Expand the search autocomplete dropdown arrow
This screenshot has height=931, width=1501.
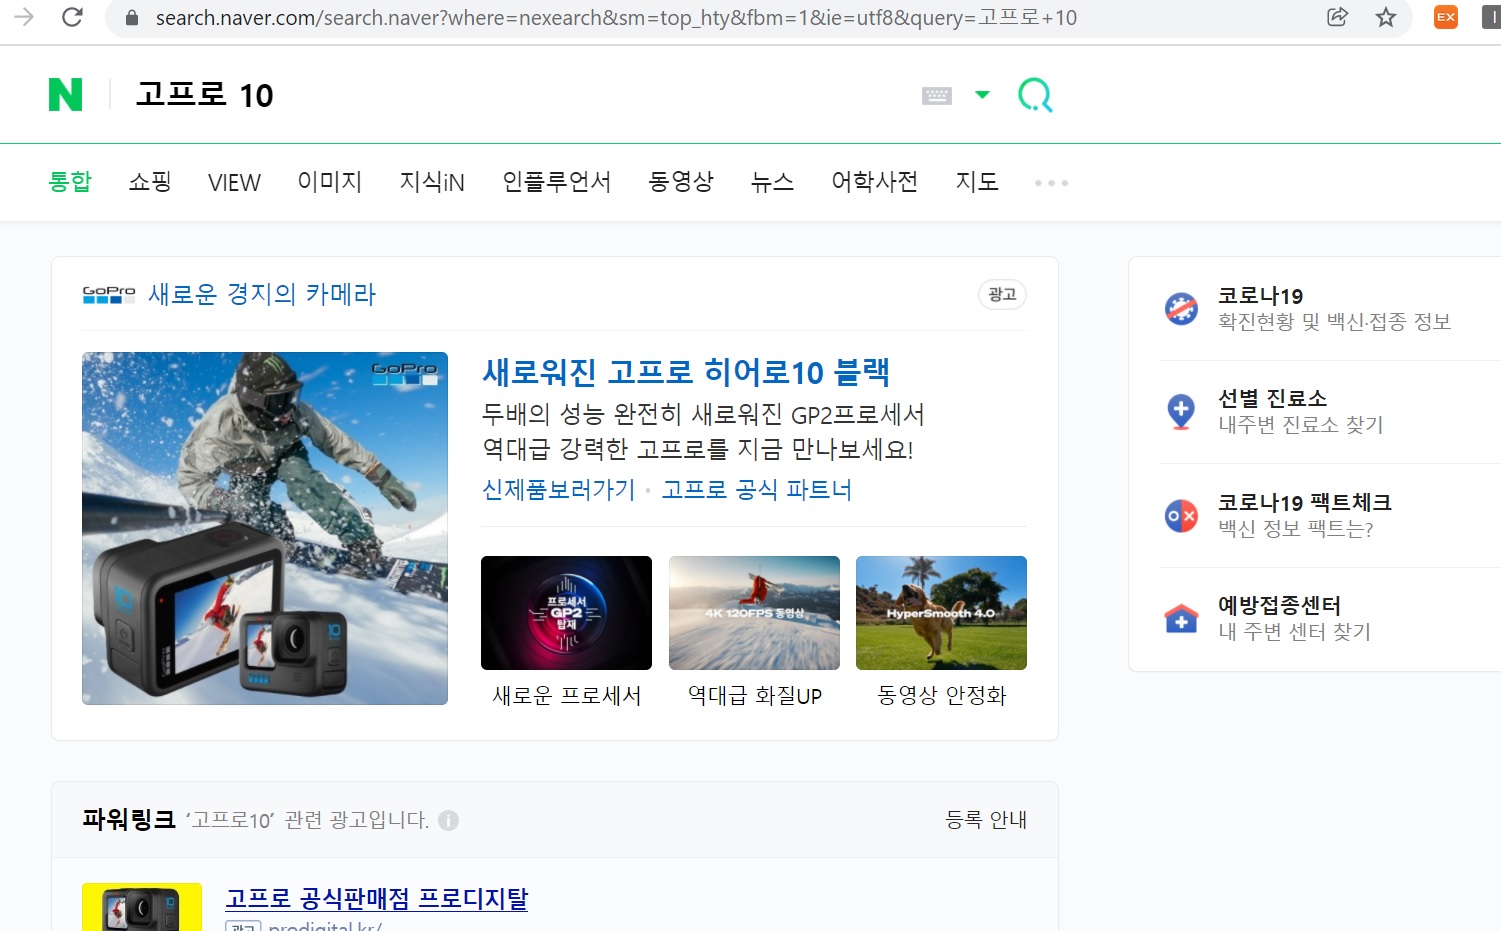click(982, 95)
